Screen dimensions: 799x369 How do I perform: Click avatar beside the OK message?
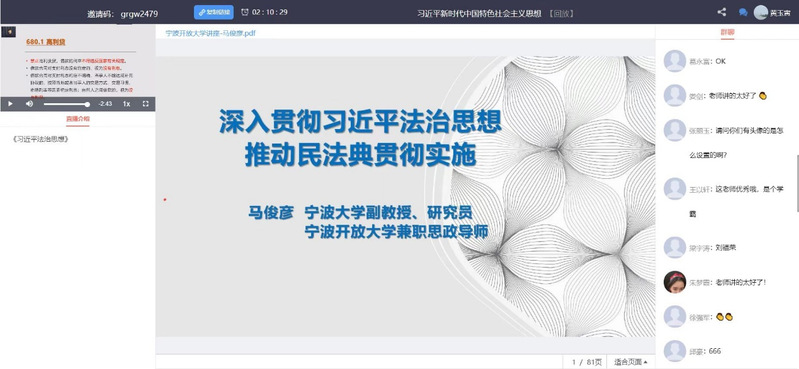point(675,61)
